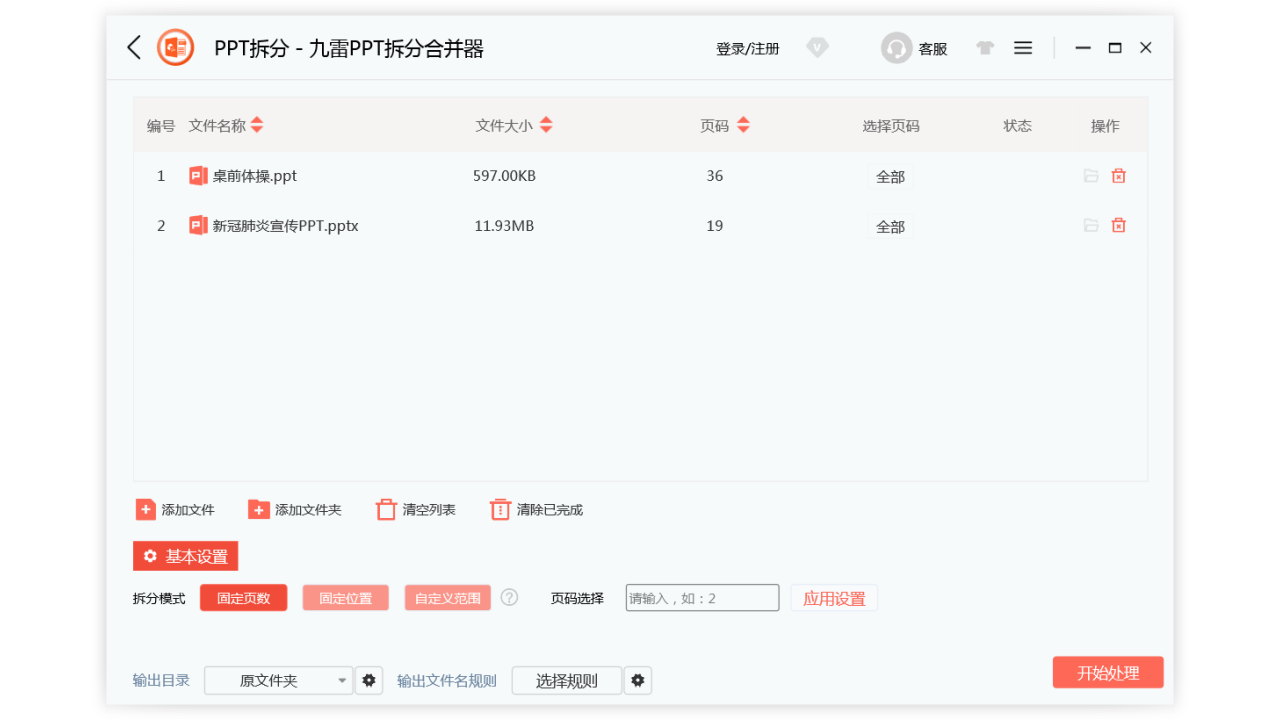This screenshot has height=720, width=1280.
Task: Click the help question-mark beside split modes
Action: (509, 597)
